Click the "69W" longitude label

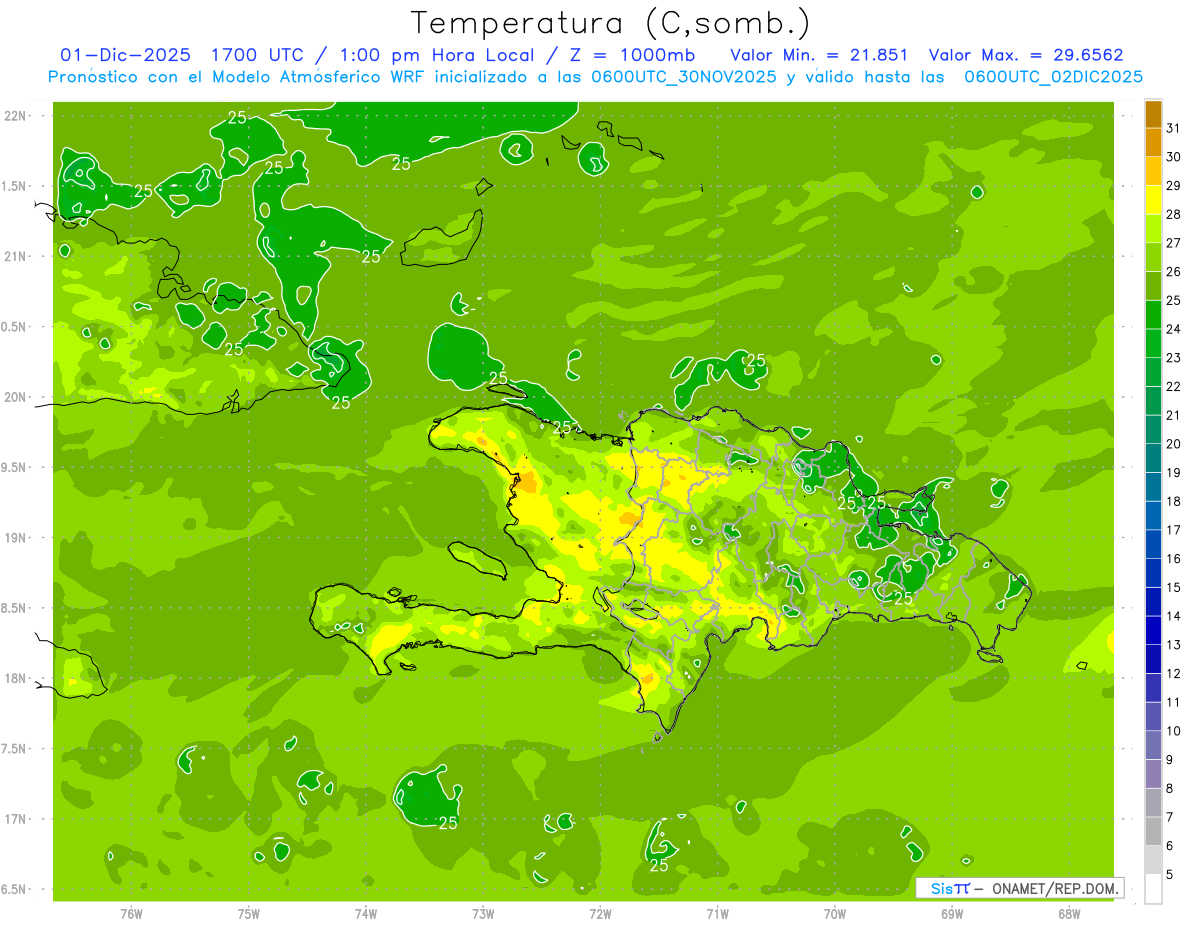point(952,914)
